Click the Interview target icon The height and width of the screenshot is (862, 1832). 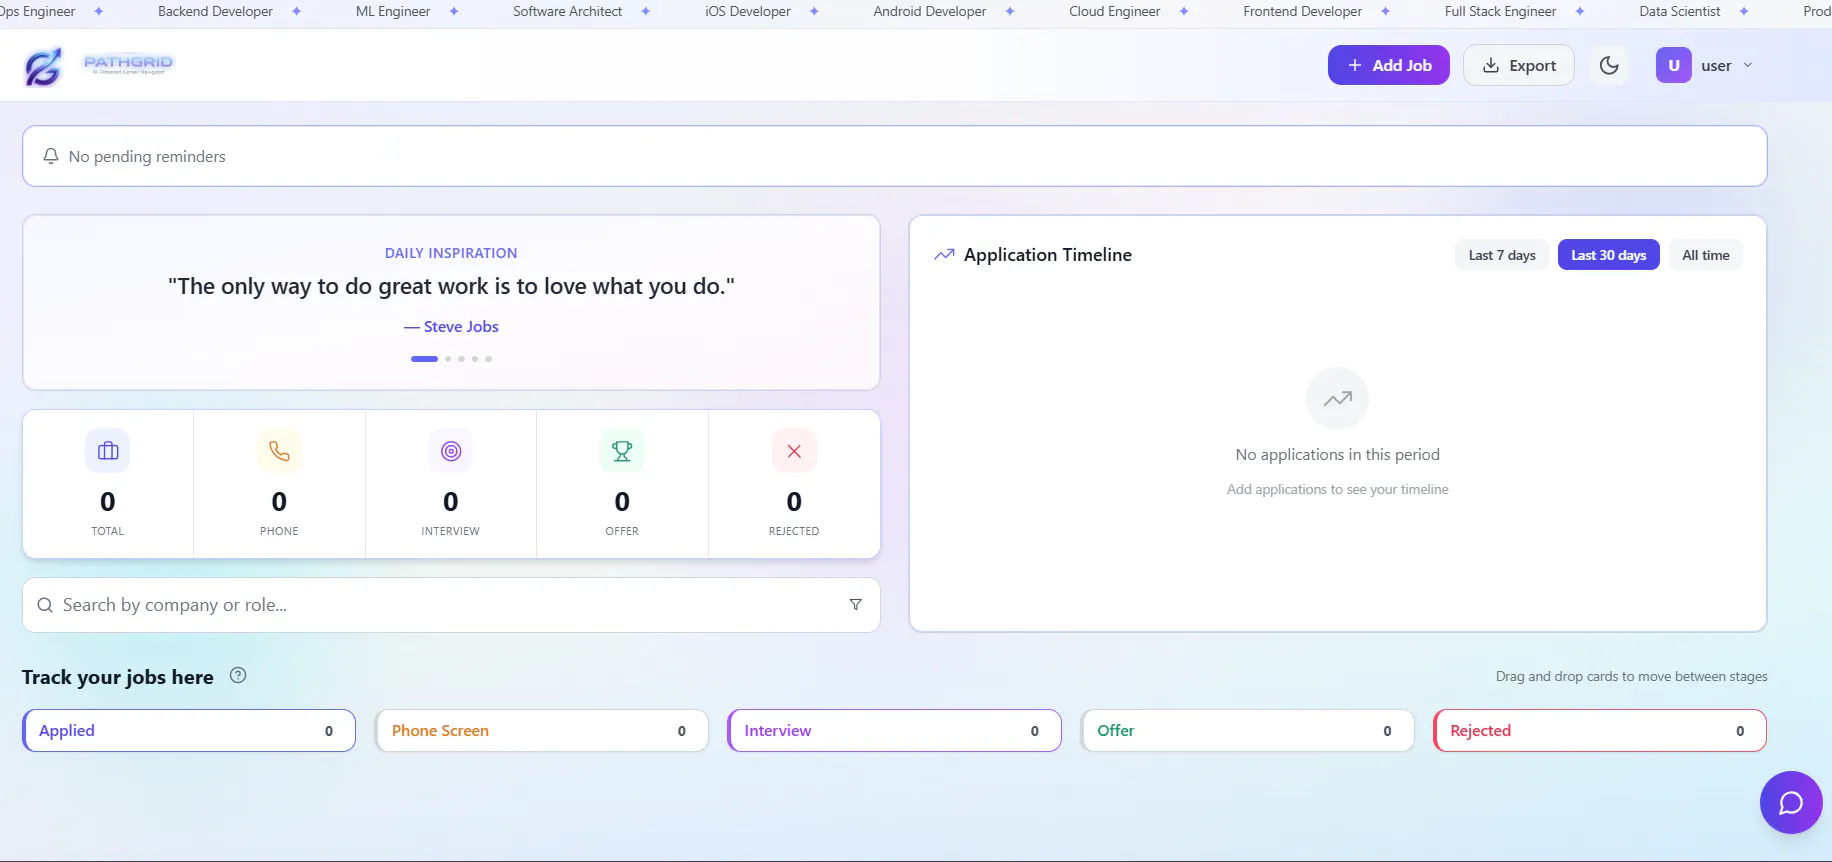[x=451, y=451]
